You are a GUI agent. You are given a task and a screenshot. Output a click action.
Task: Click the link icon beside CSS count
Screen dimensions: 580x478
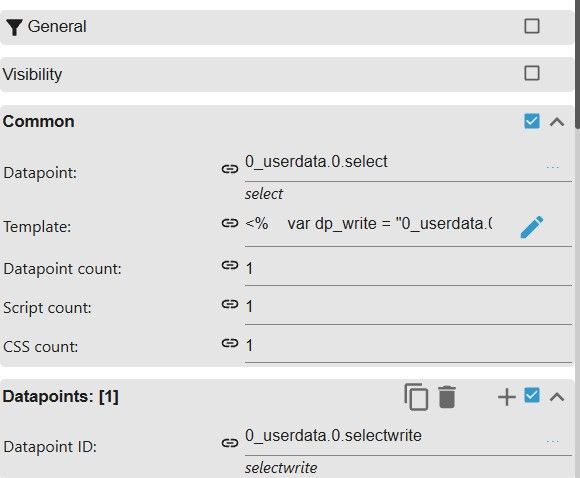[x=230, y=343]
